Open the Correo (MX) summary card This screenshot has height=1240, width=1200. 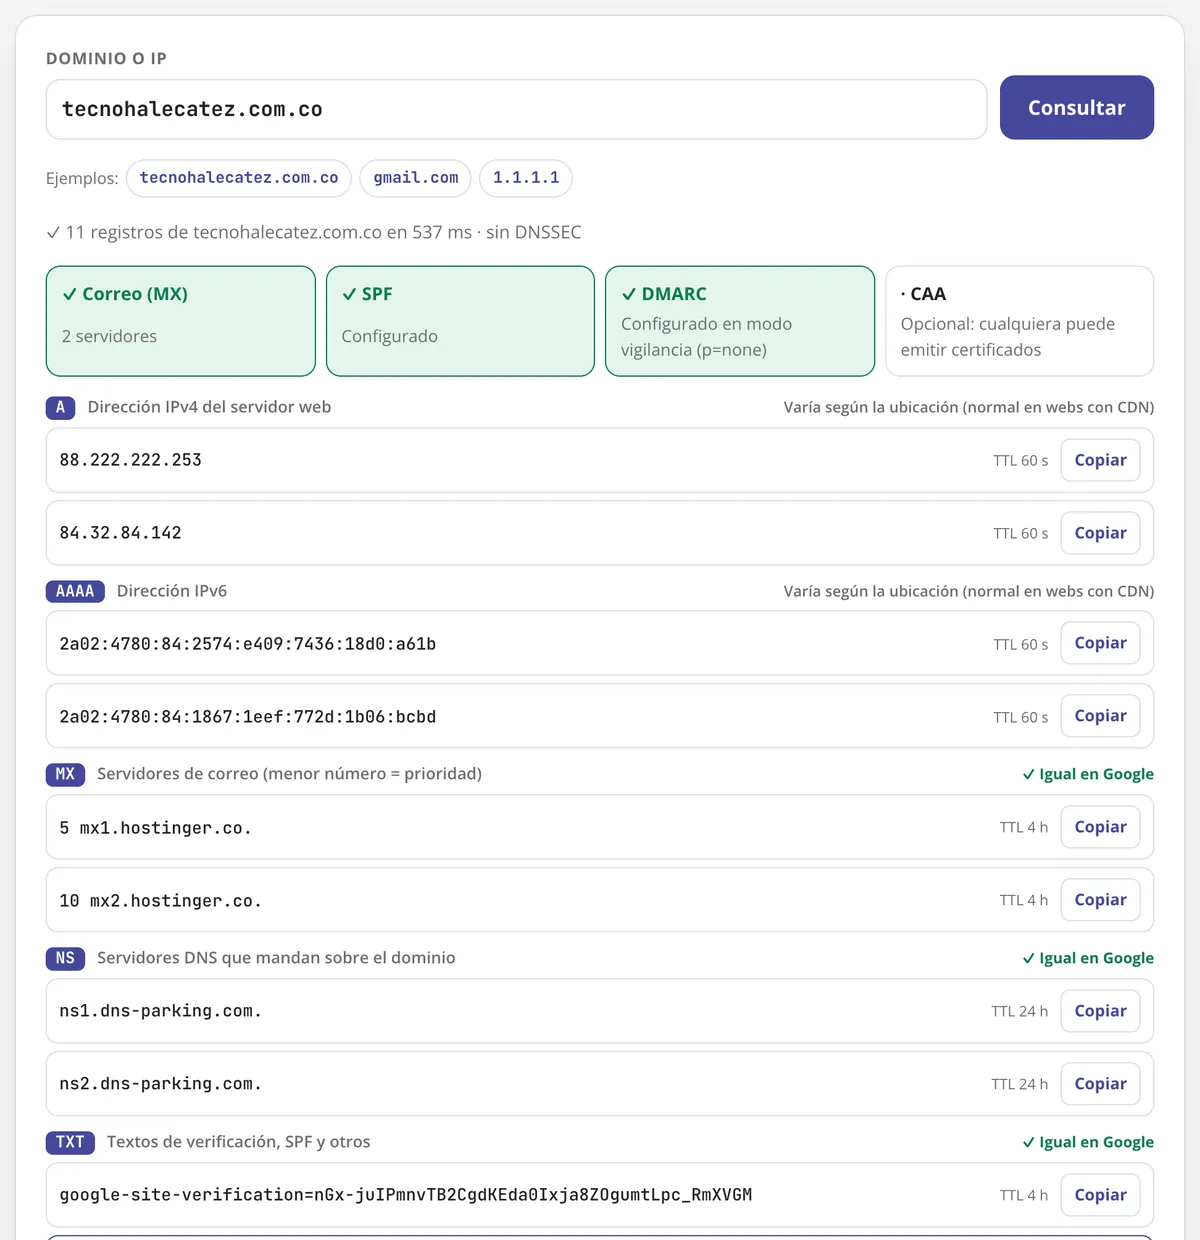tap(181, 321)
